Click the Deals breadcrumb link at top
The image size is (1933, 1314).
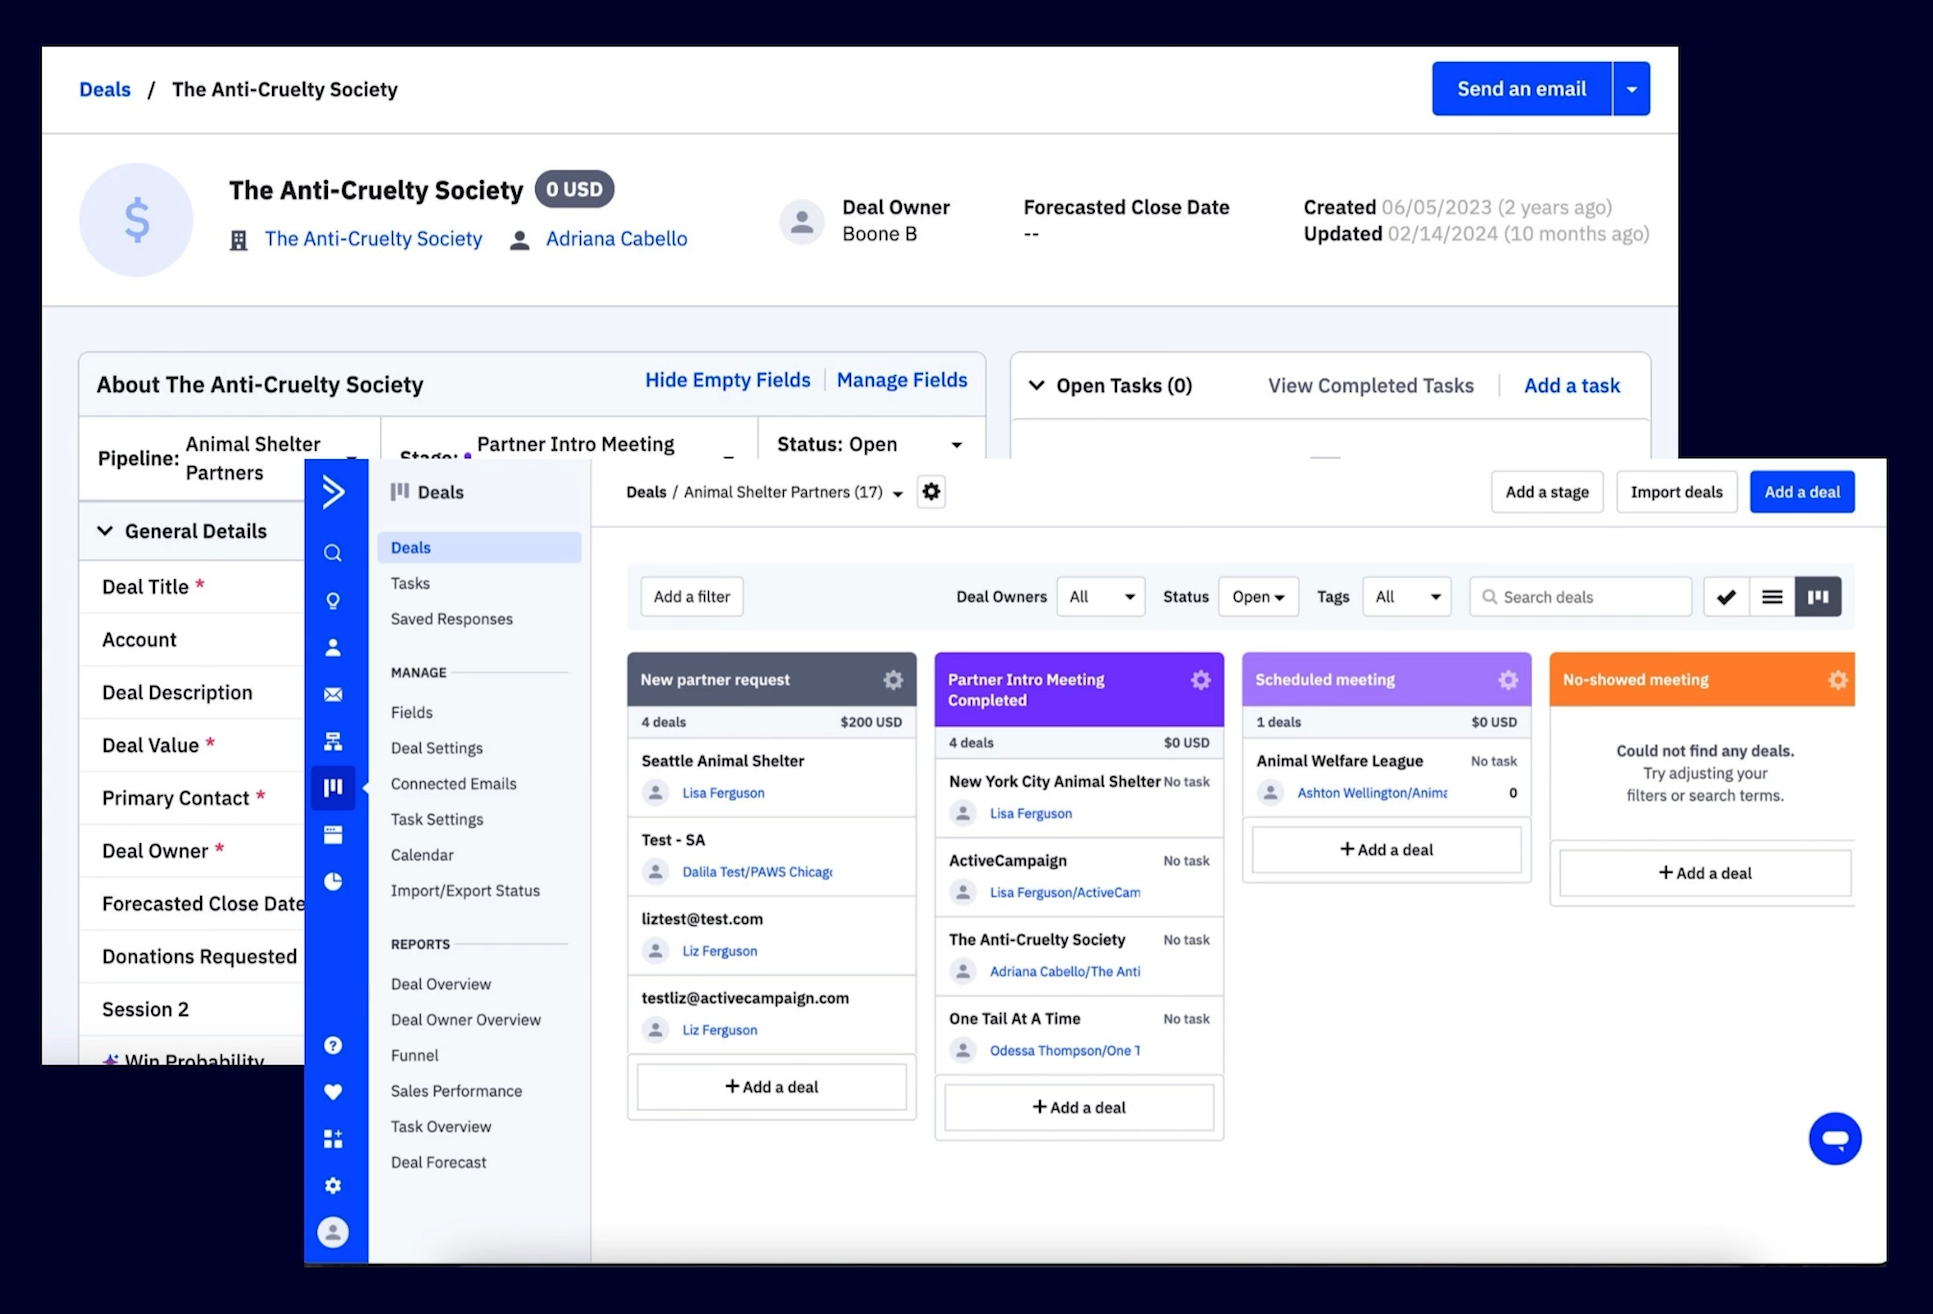click(105, 89)
